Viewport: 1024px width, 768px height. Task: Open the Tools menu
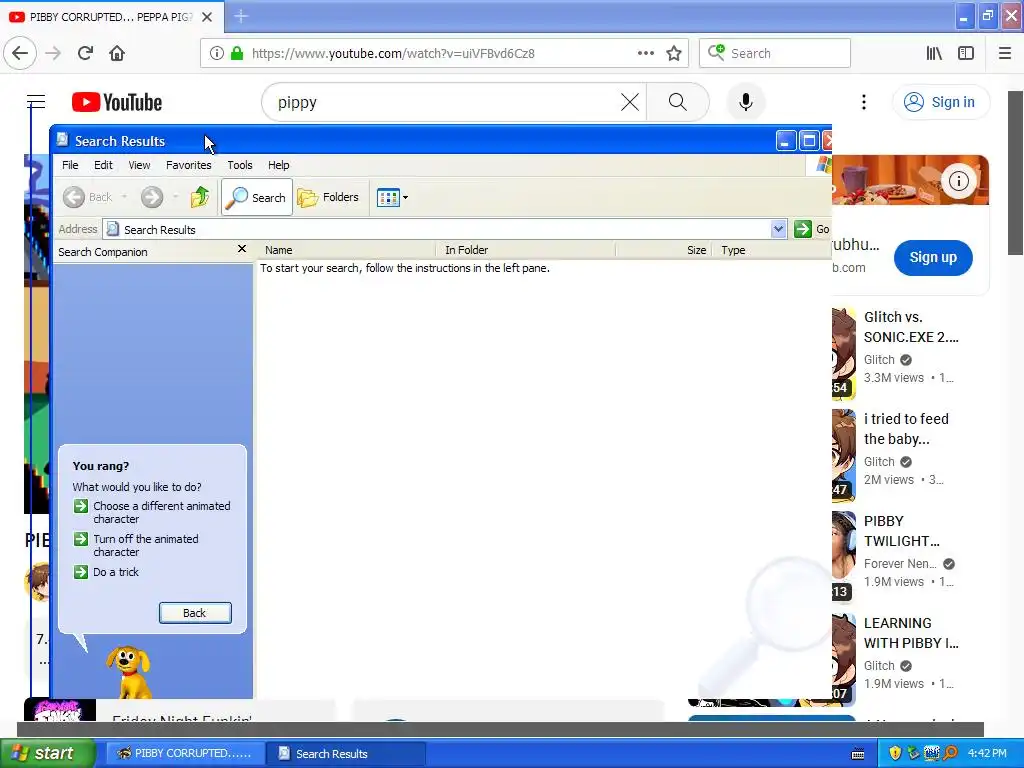click(240, 165)
